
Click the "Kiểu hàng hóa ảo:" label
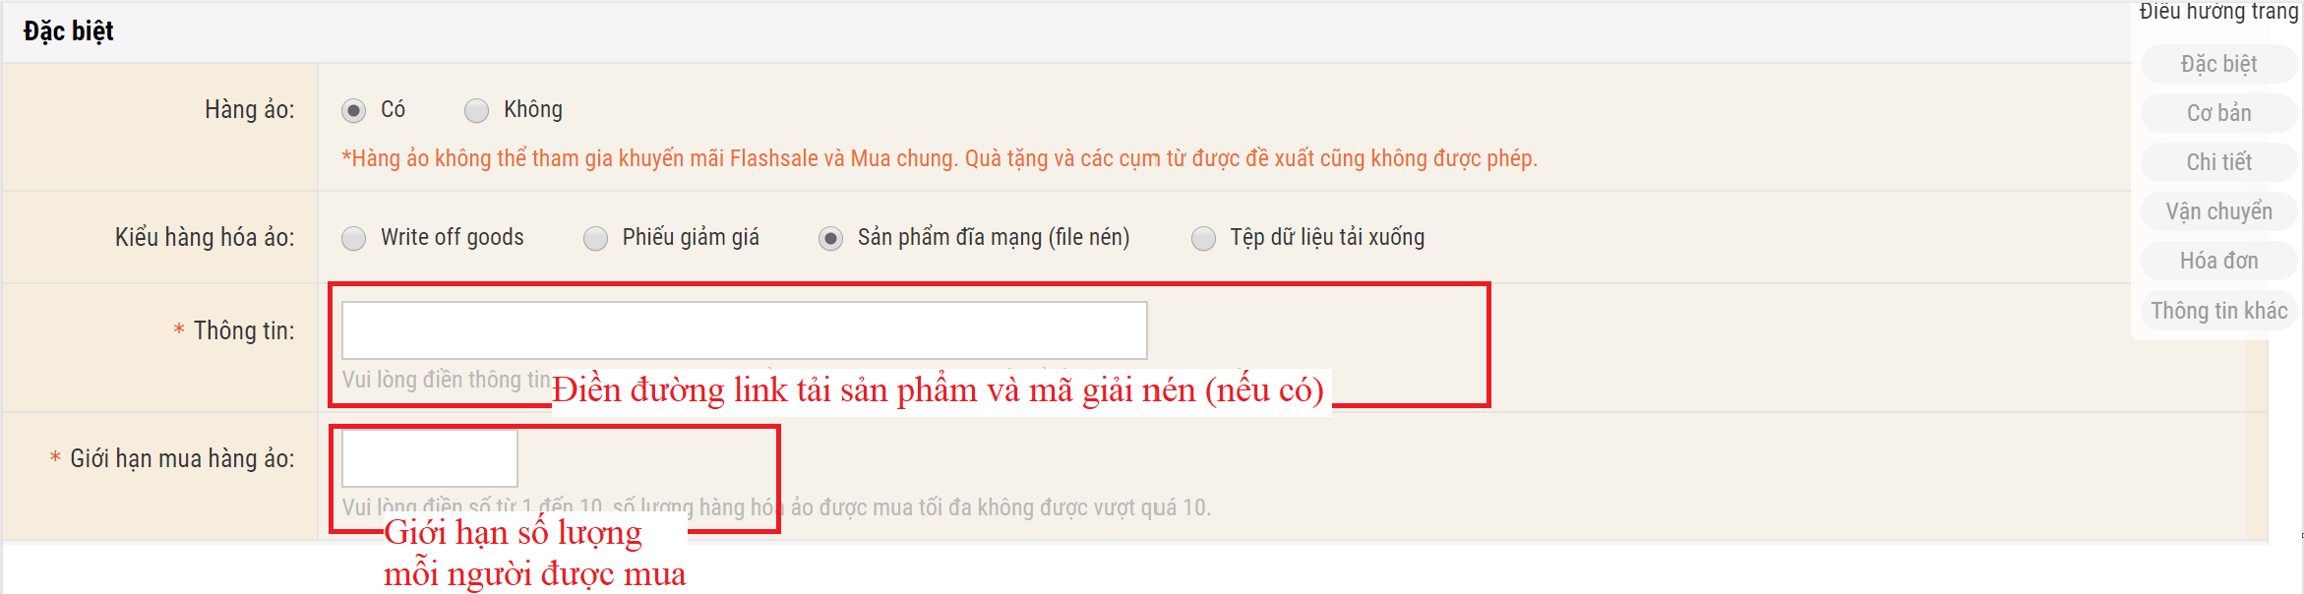(x=205, y=238)
